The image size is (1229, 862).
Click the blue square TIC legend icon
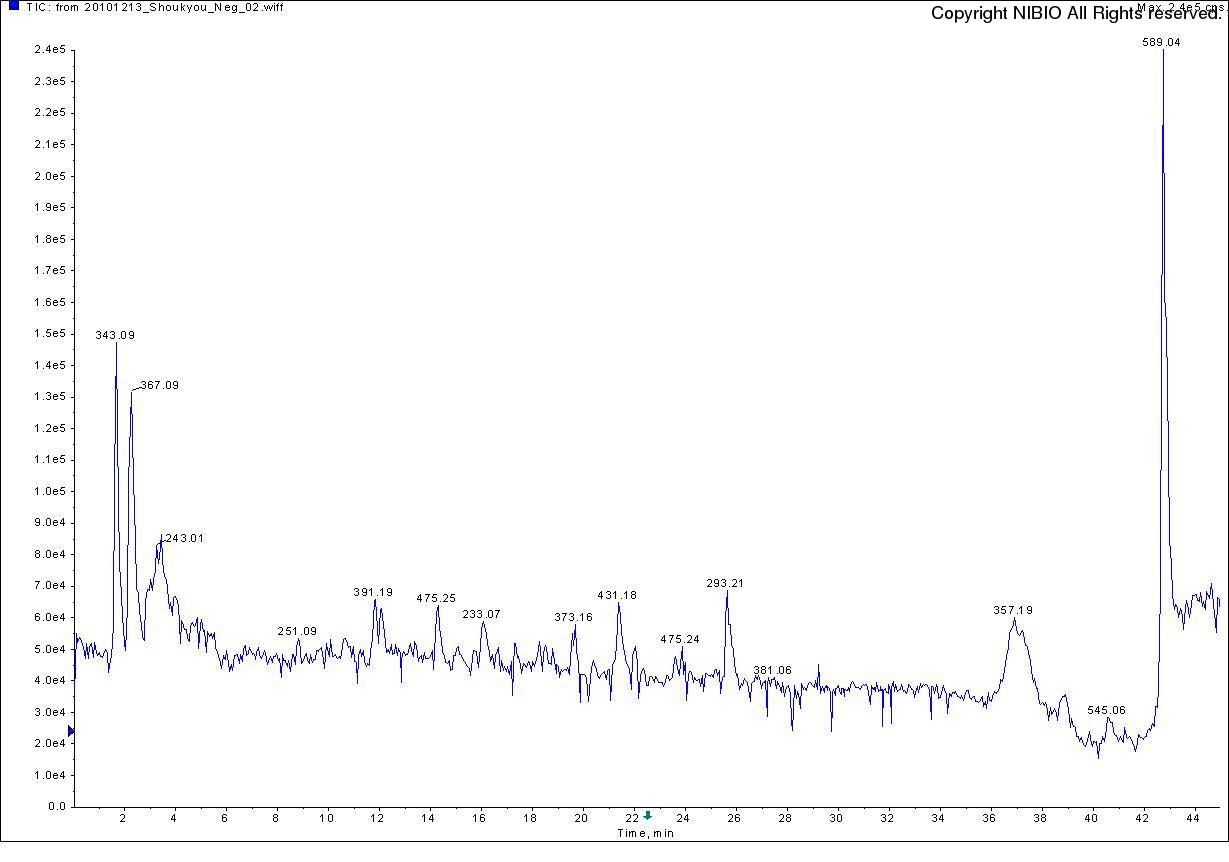coord(14,7)
